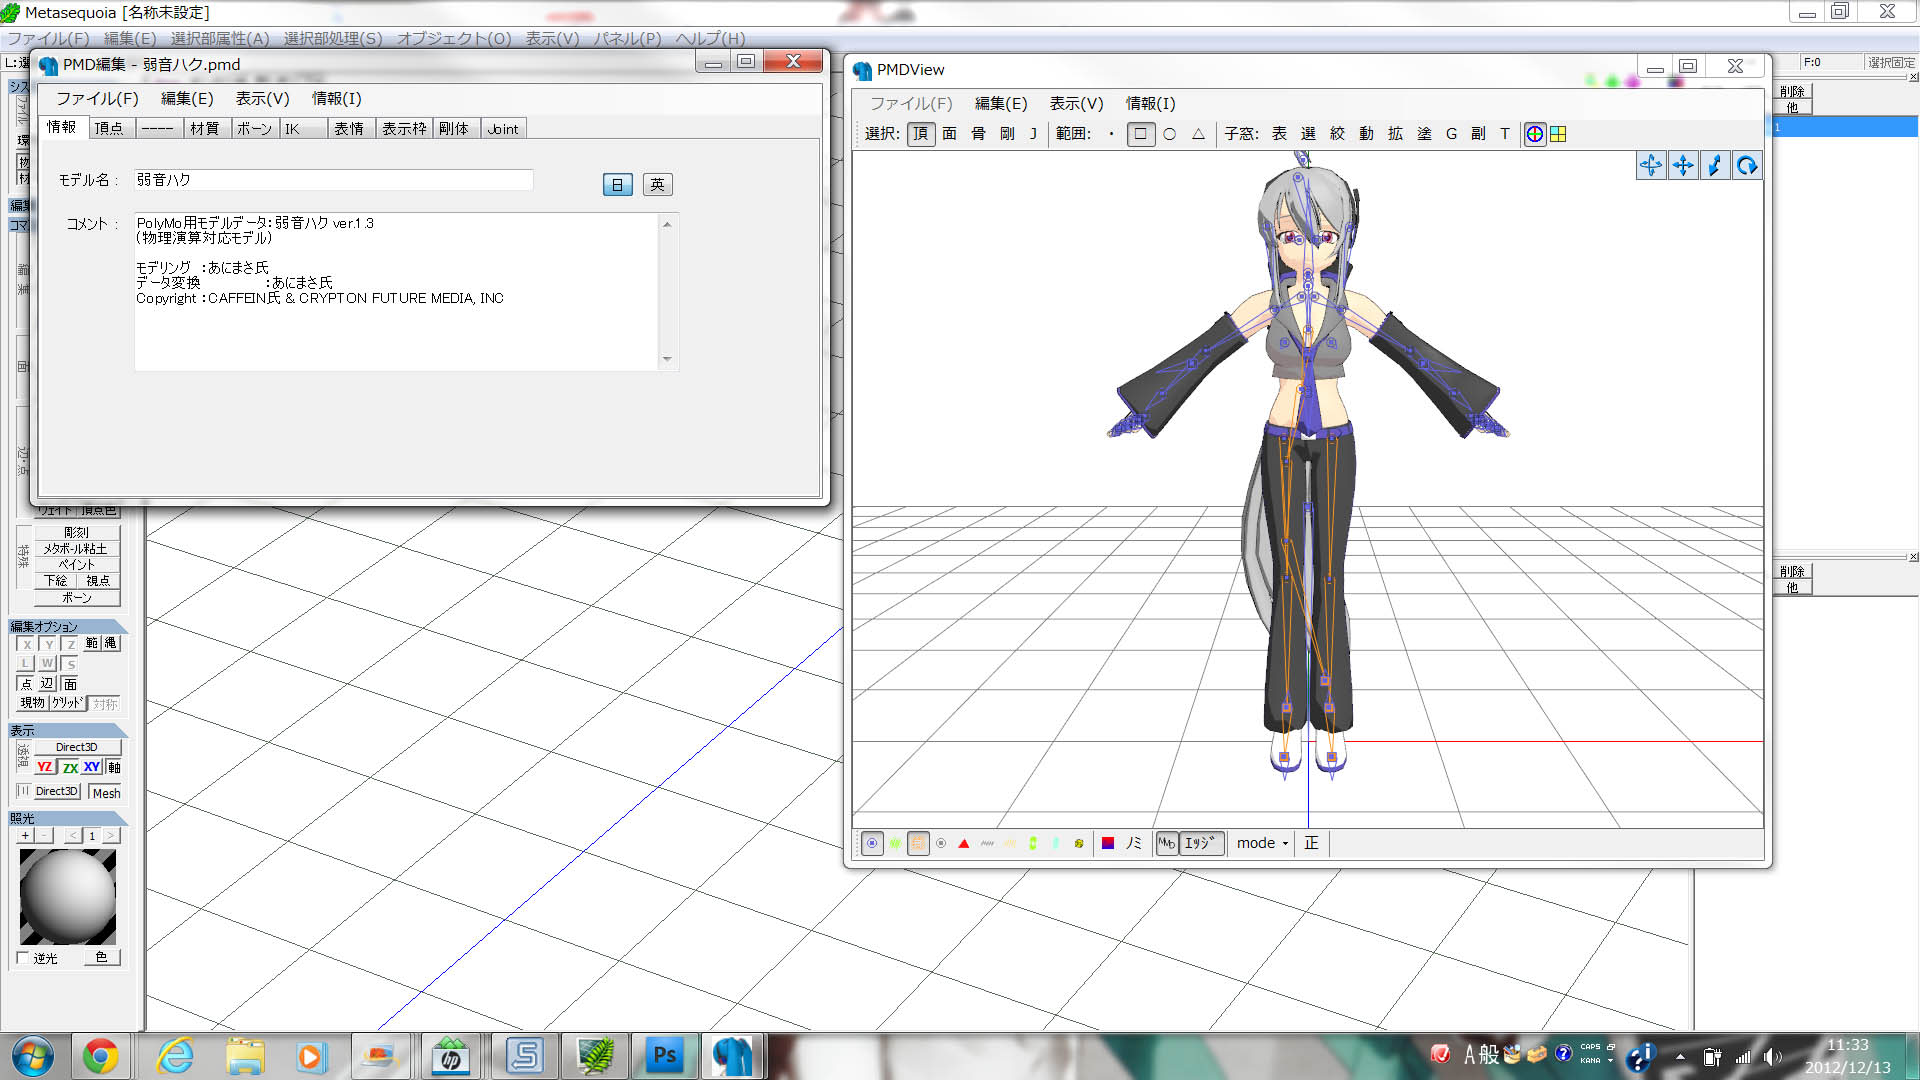Toggle the red-blue gradient square icon
This screenshot has width=1920, height=1080.
[1108, 844]
